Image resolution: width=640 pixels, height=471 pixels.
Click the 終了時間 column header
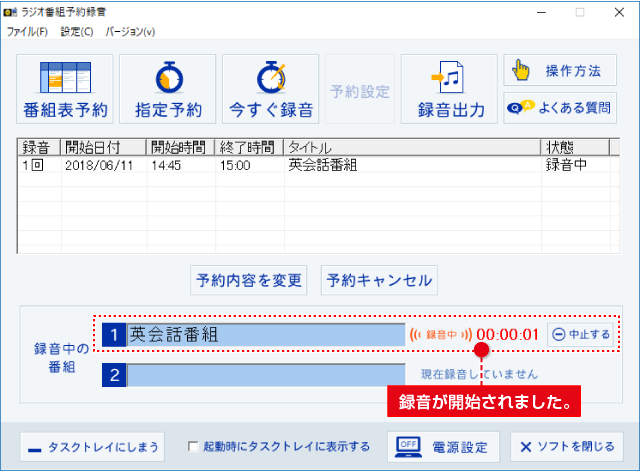coord(249,147)
